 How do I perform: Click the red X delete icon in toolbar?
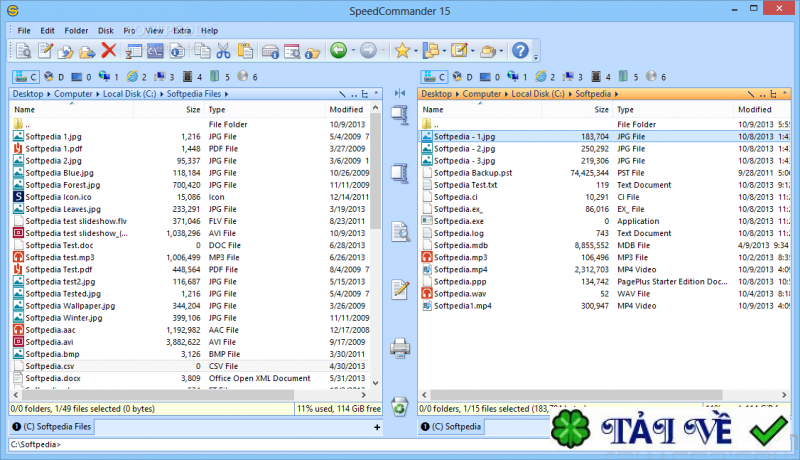(x=109, y=50)
